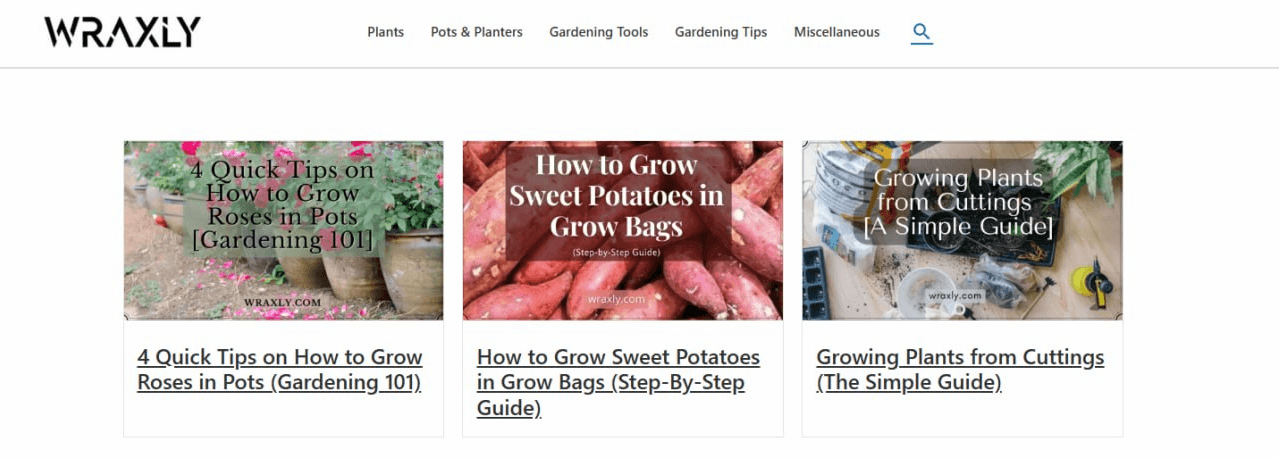
Task: Open the sweet potatoes in grow bags title link
Action: [x=618, y=383]
